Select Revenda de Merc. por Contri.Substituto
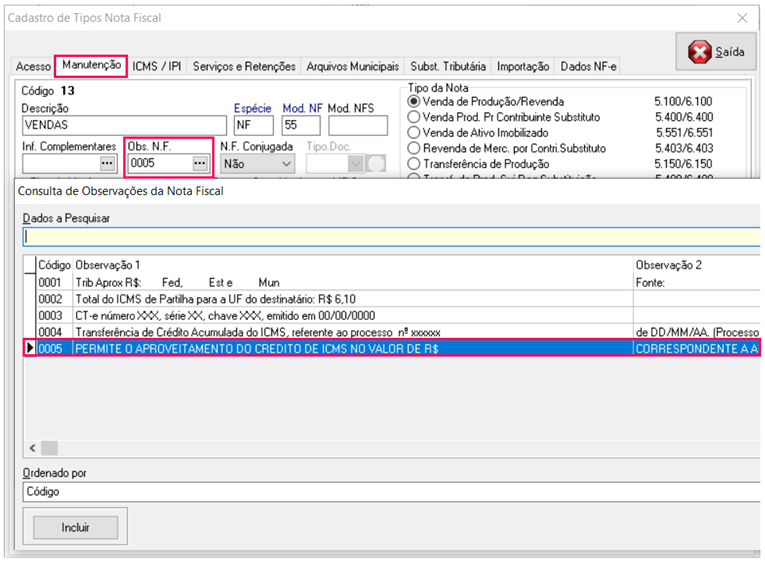The height and width of the screenshot is (561, 765). (x=414, y=148)
